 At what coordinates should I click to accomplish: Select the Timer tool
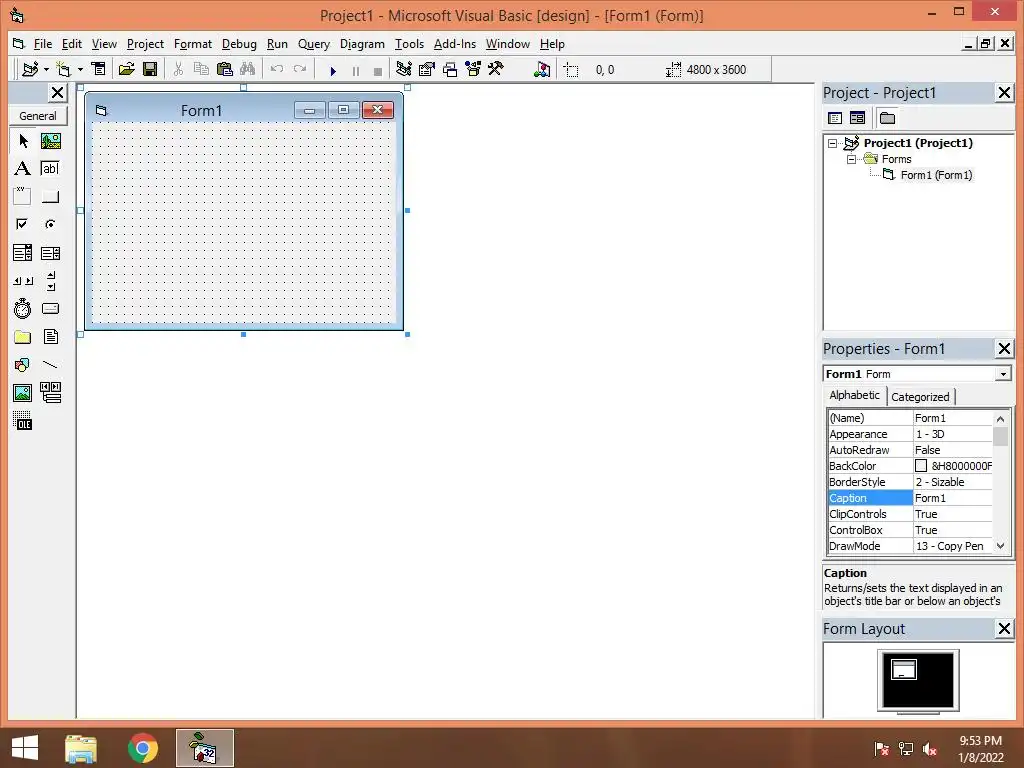pos(22,308)
